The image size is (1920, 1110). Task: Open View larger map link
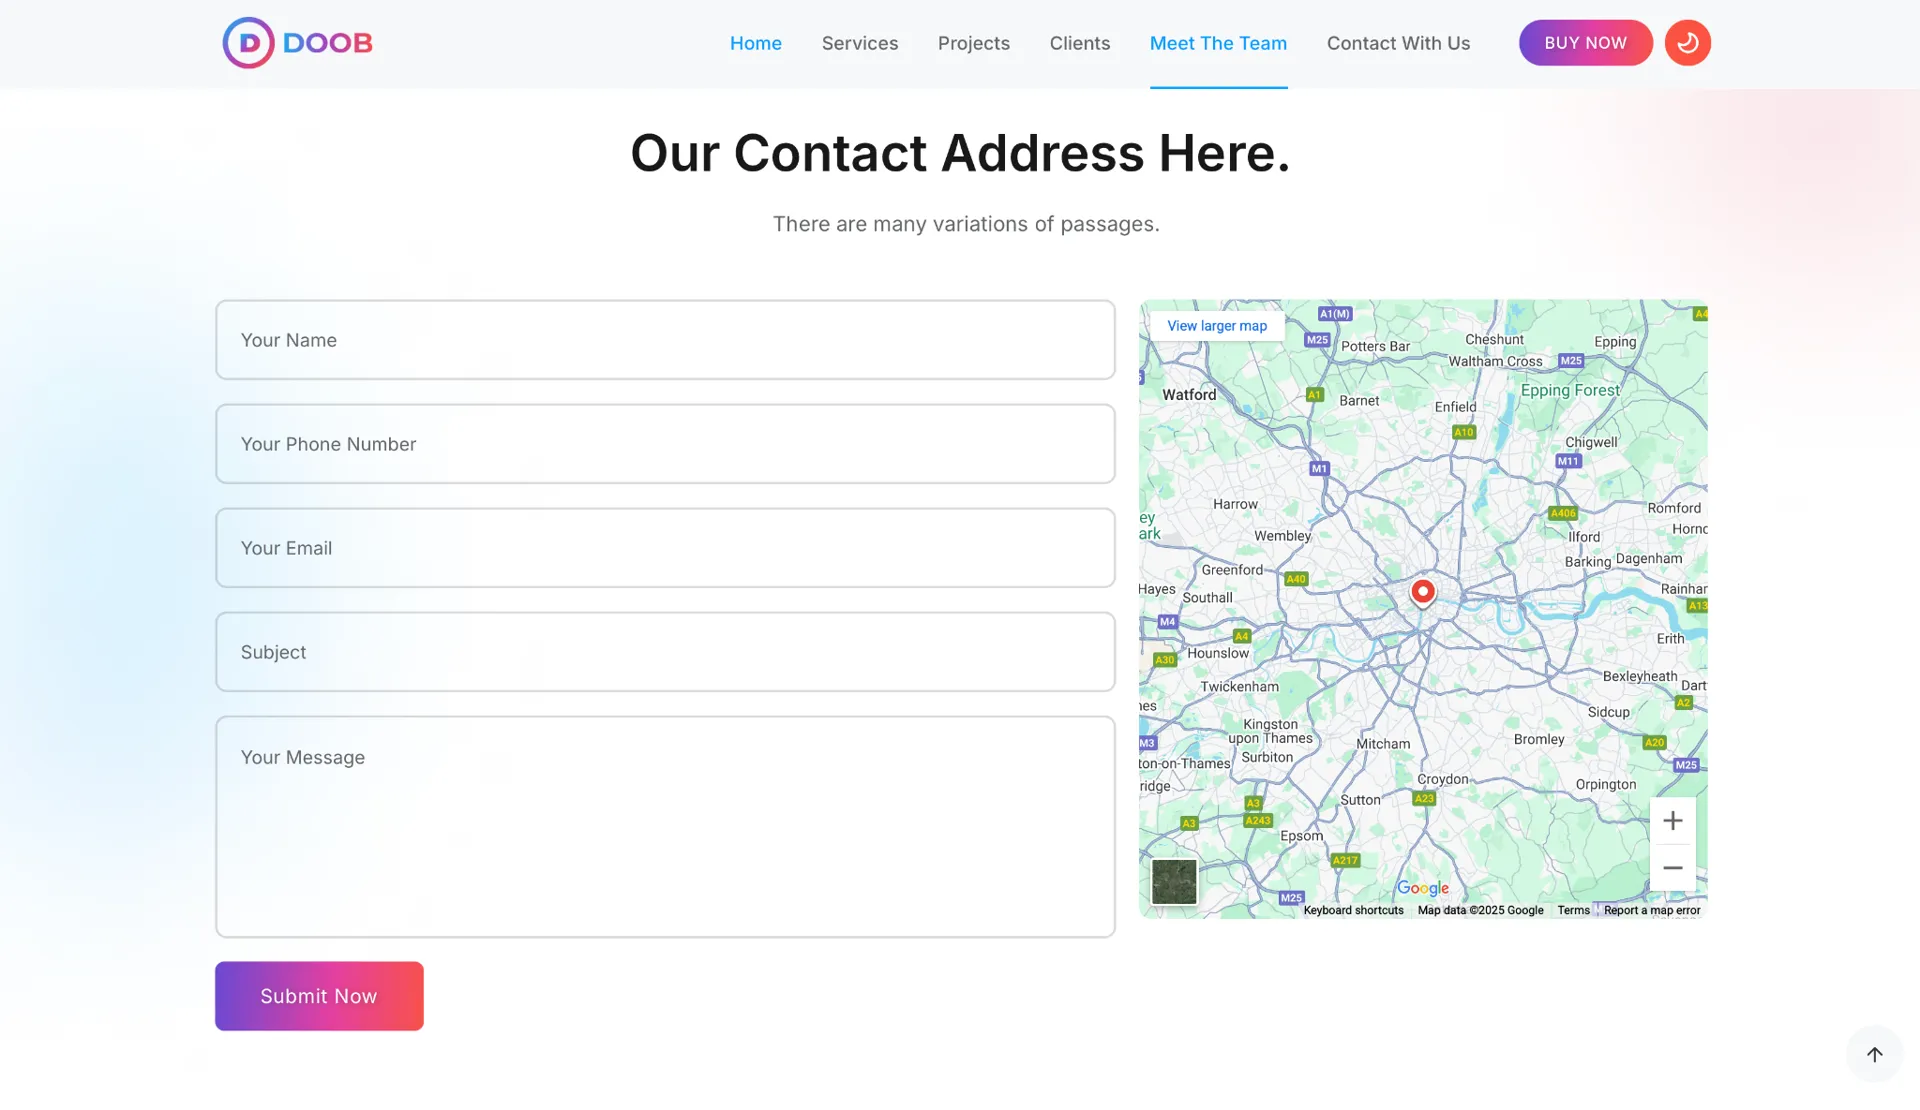[1216, 326]
